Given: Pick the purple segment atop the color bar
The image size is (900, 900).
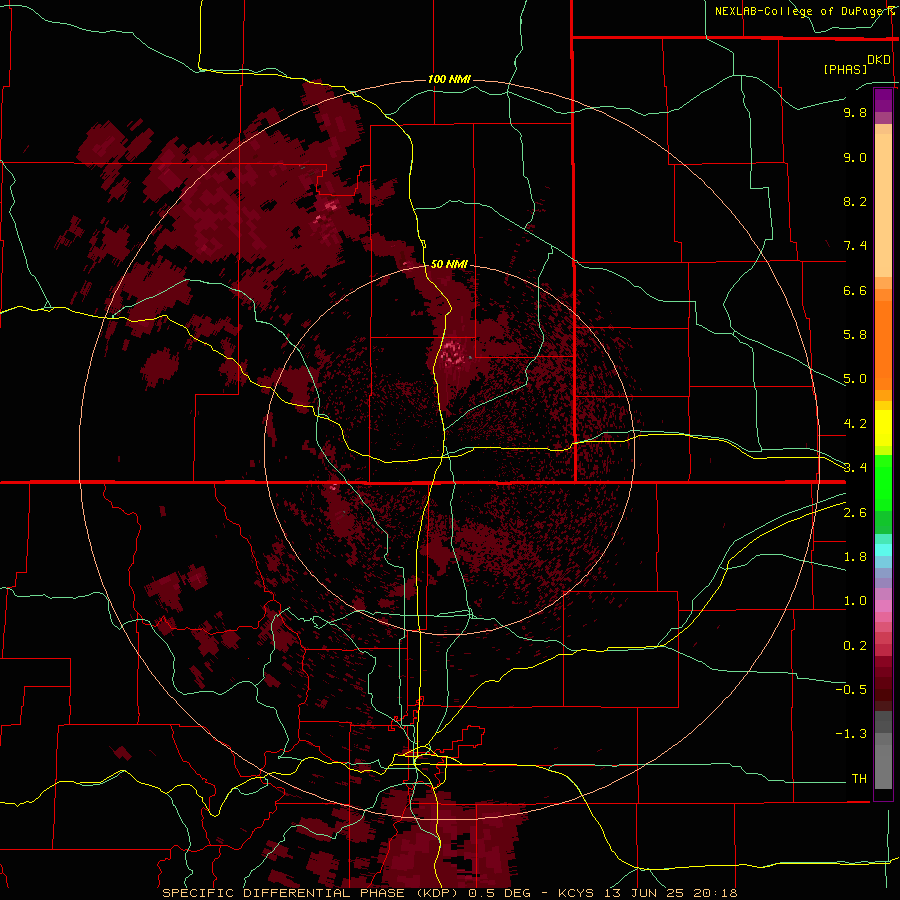Looking at the screenshot, I should click(x=883, y=100).
